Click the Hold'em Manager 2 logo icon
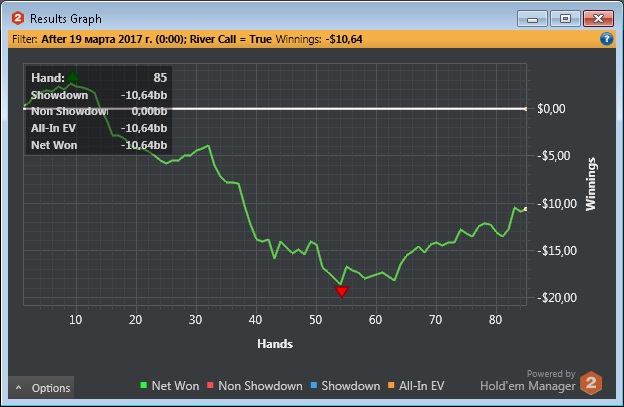Image resolution: width=624 pixels, height=407 pixels. 591,383
